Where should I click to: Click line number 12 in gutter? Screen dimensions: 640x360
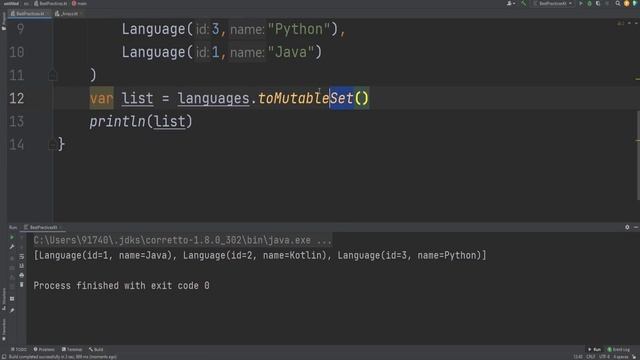(17, 98)
